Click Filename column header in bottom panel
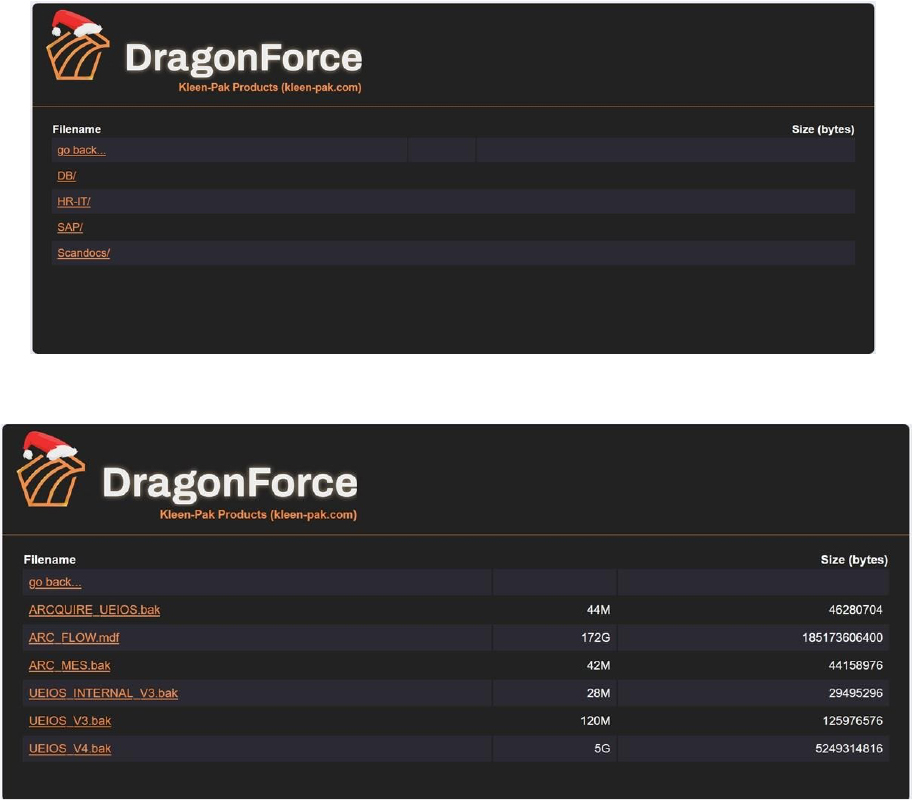Screen dimensions: 913x800 coord(49,560)
